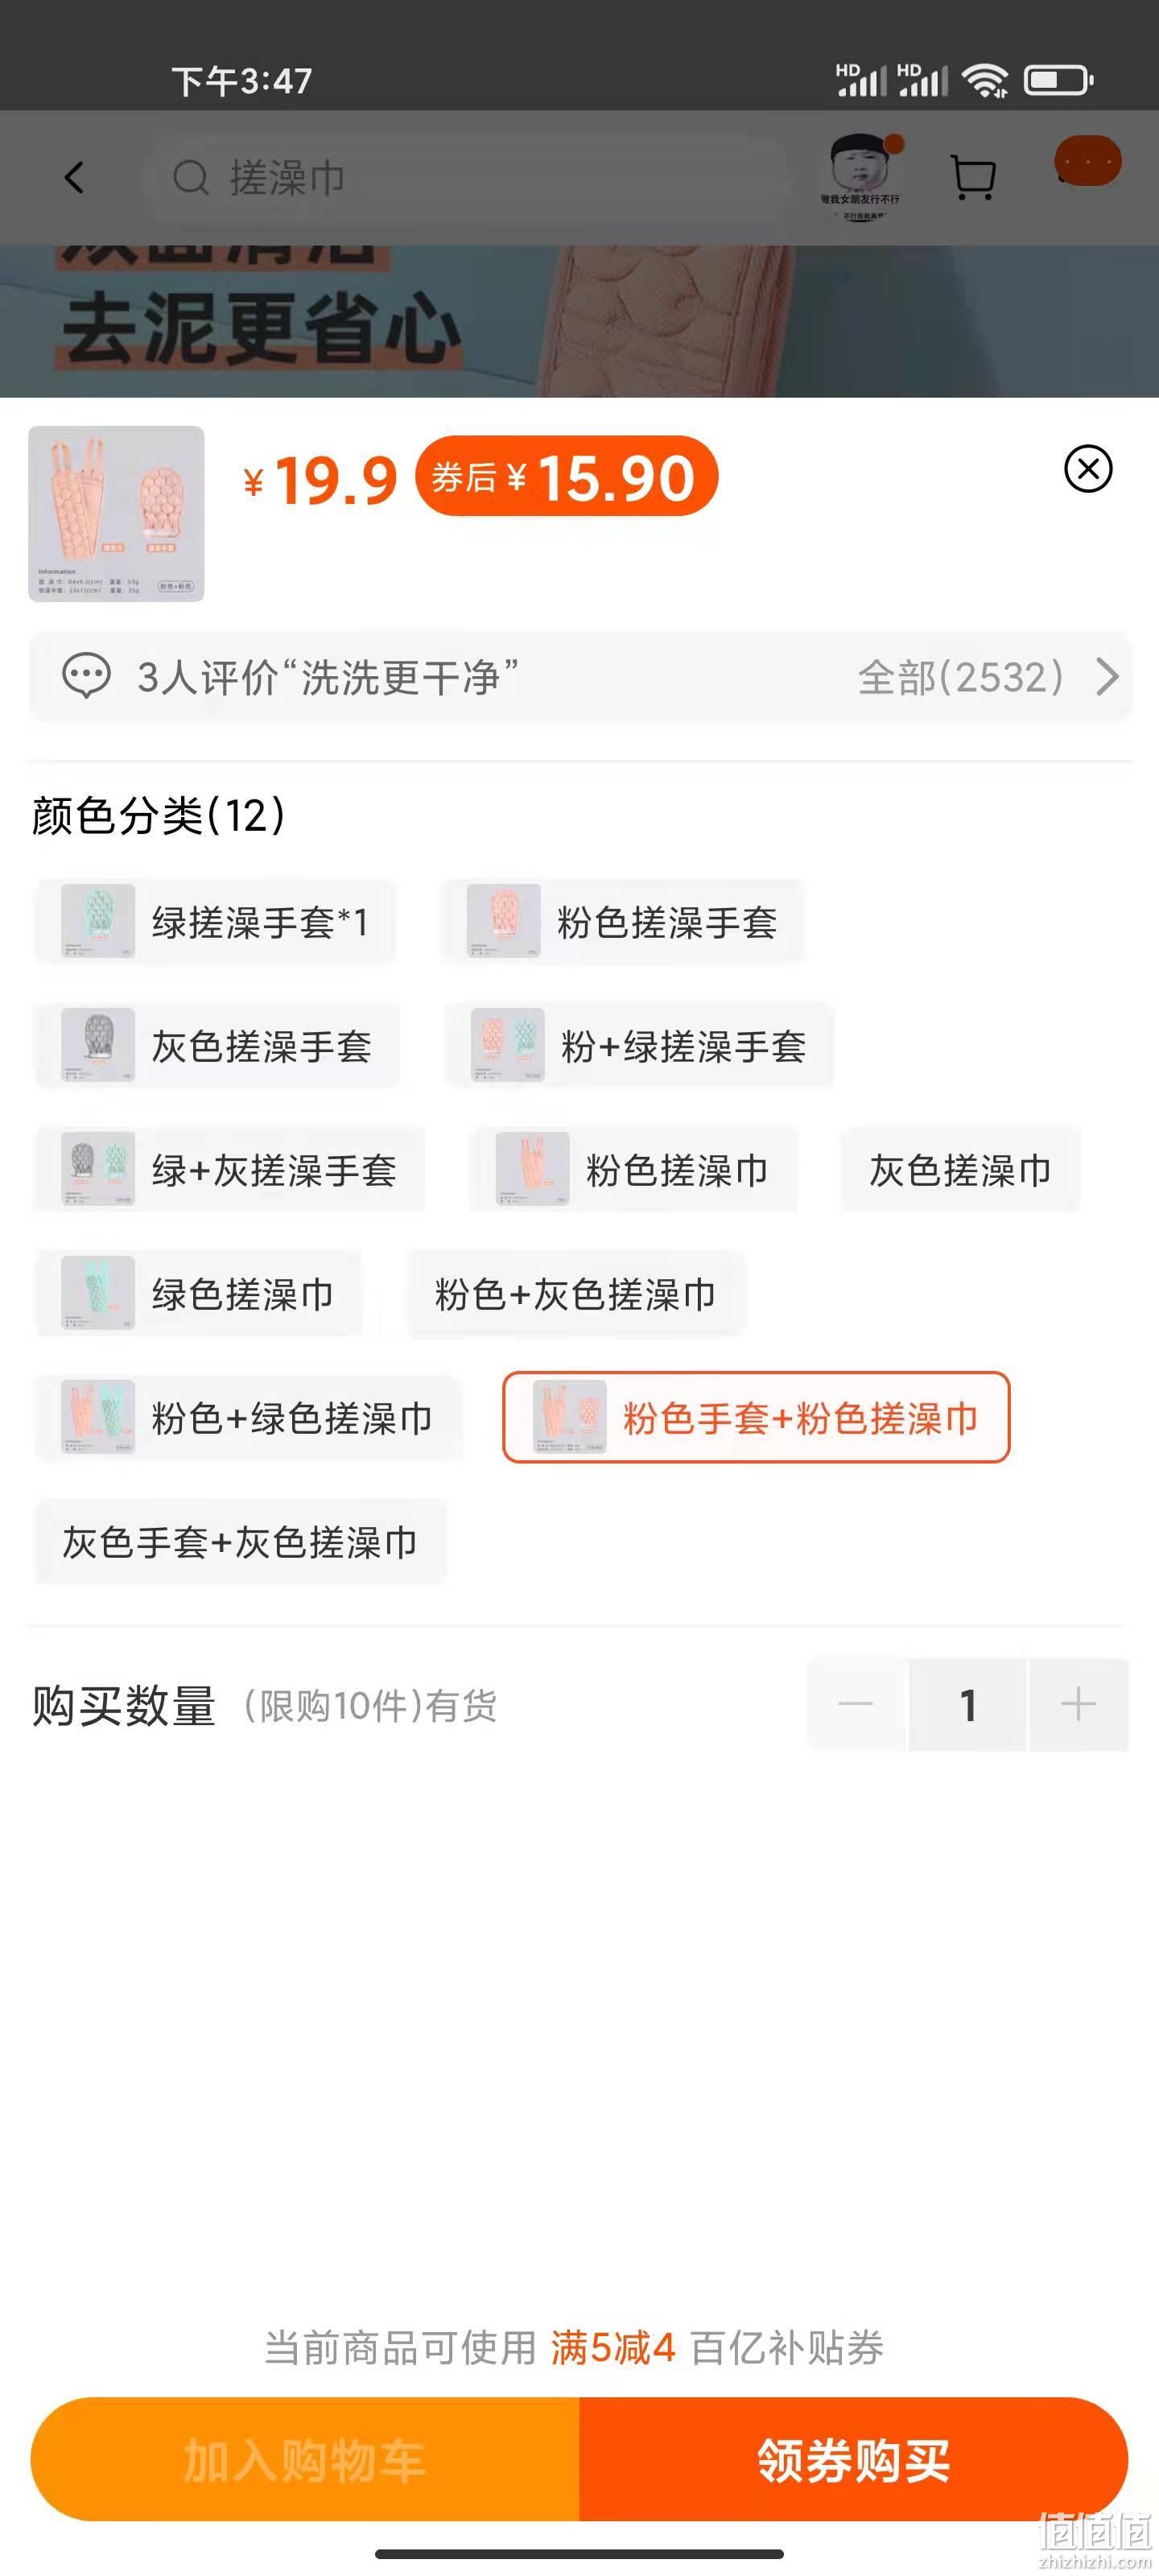Tap the review speech bubble icon

[x=86, y=677]
